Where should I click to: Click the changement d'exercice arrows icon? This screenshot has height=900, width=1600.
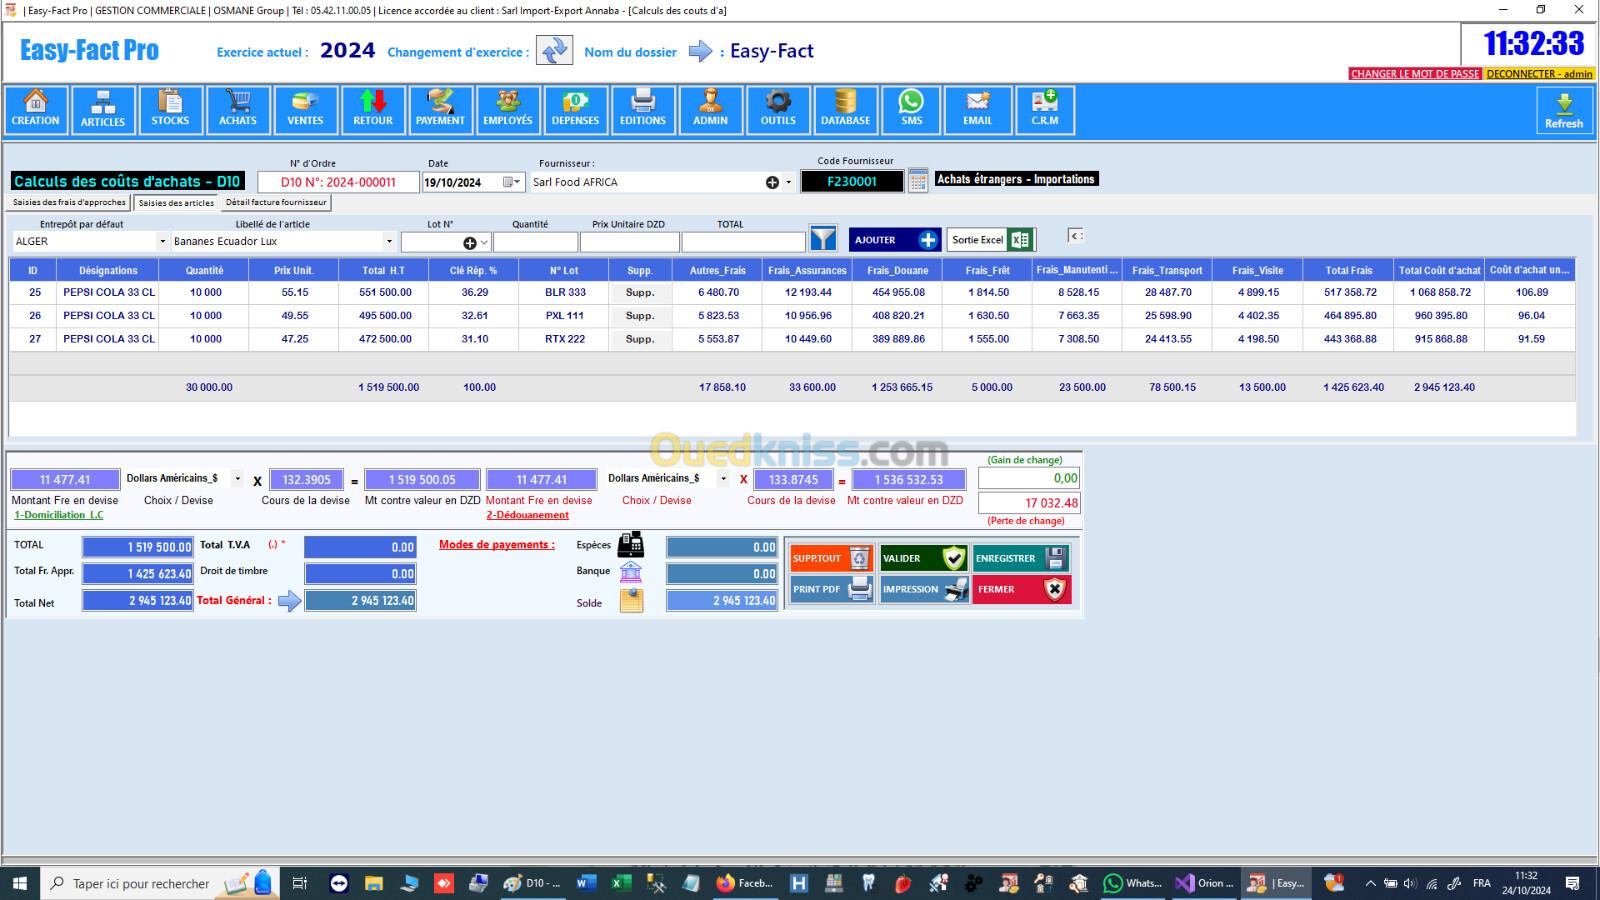tap(554, 51)
